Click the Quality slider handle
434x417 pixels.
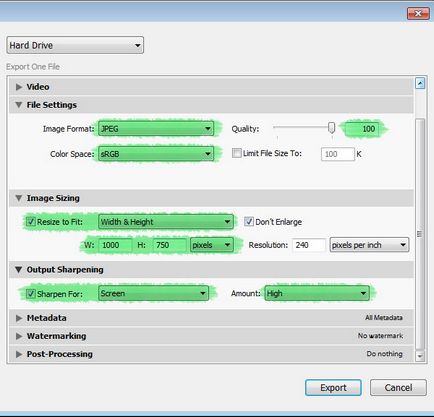coord(331,128)
